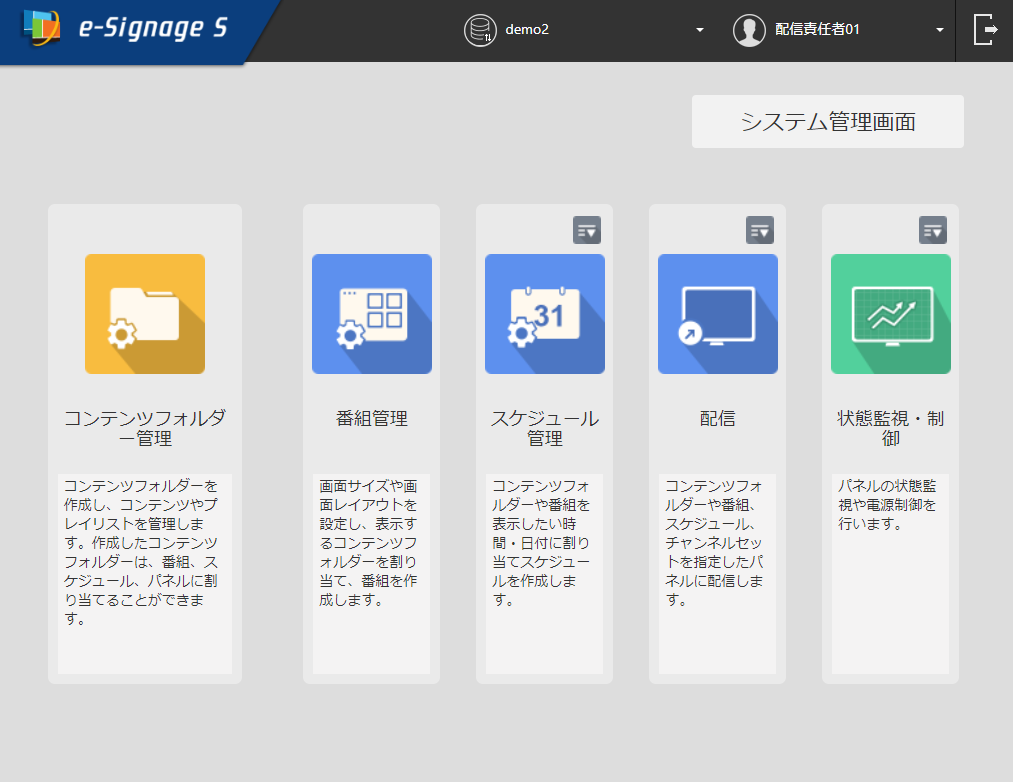
Task: Open submenu button on スケジュール管理 card
Action: [x=587, y=230]
